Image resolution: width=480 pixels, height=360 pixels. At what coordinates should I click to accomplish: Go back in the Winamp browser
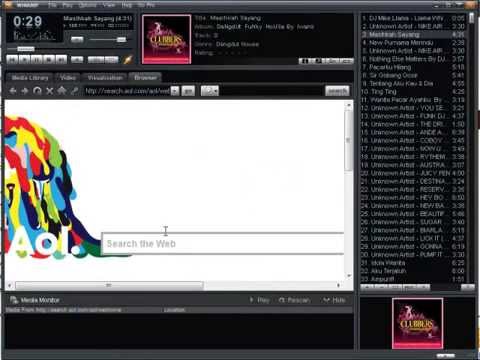13,91
